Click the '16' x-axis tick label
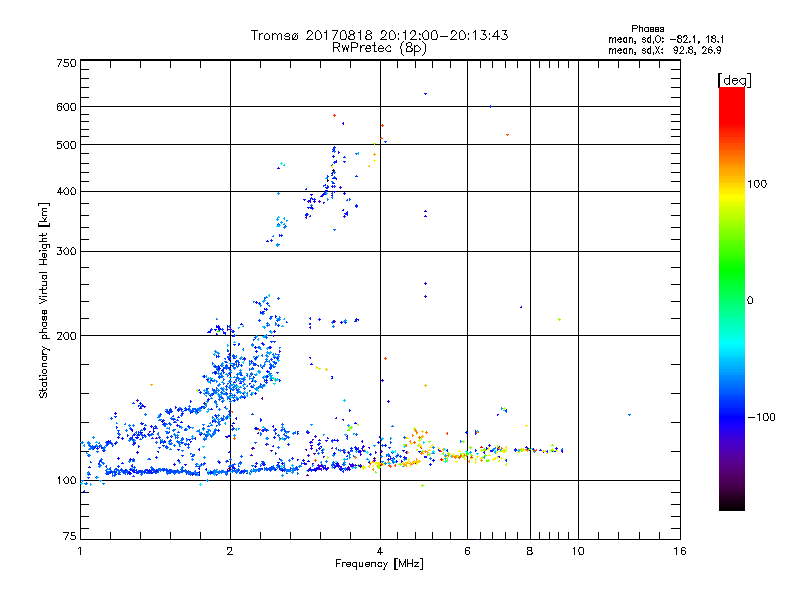800x600 pixels. (x=680, y=551)
